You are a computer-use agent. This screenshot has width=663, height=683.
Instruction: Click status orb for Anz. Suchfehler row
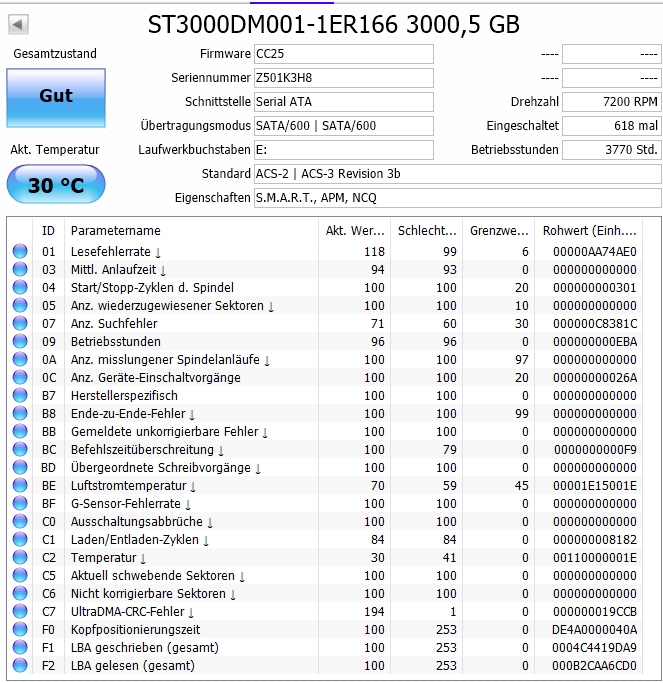[x=20, y=323]
